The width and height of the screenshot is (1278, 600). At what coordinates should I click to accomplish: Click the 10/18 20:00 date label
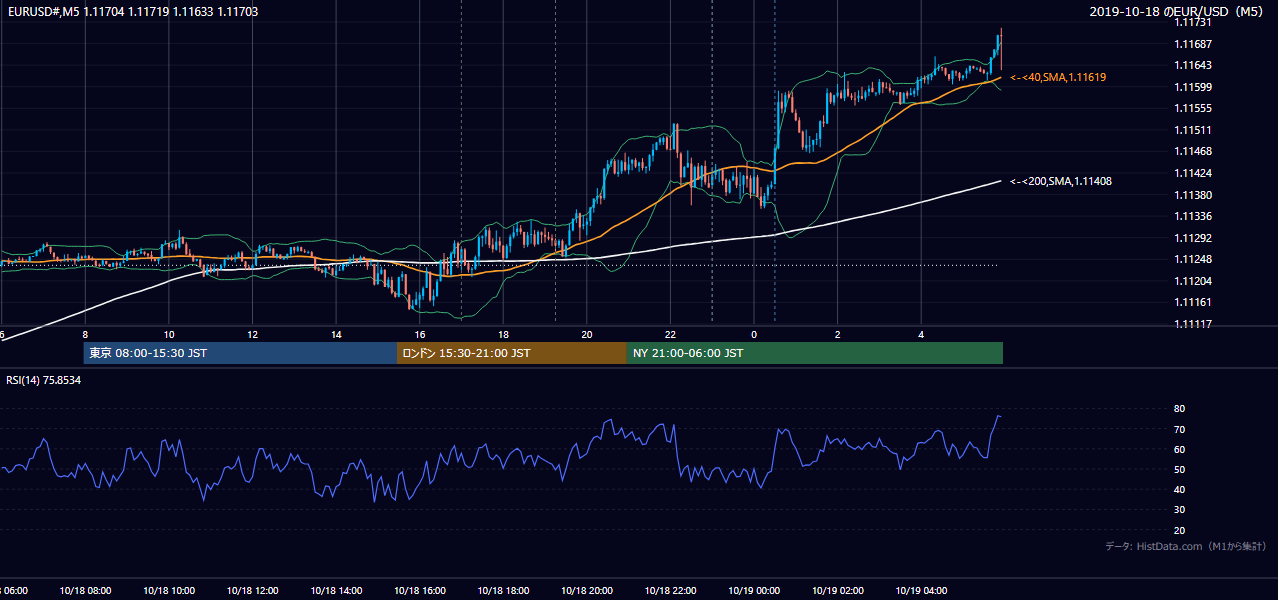(587, 590)
